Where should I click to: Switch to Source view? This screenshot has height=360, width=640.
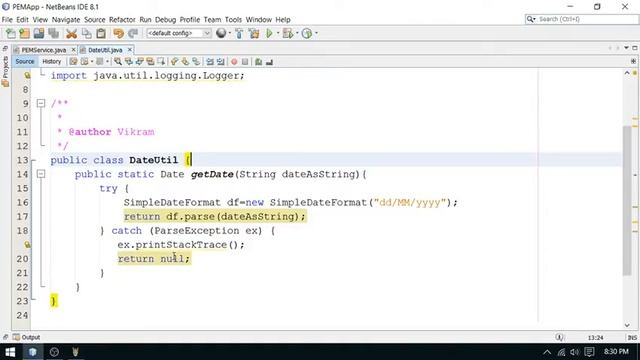click(x=24, y=62)
